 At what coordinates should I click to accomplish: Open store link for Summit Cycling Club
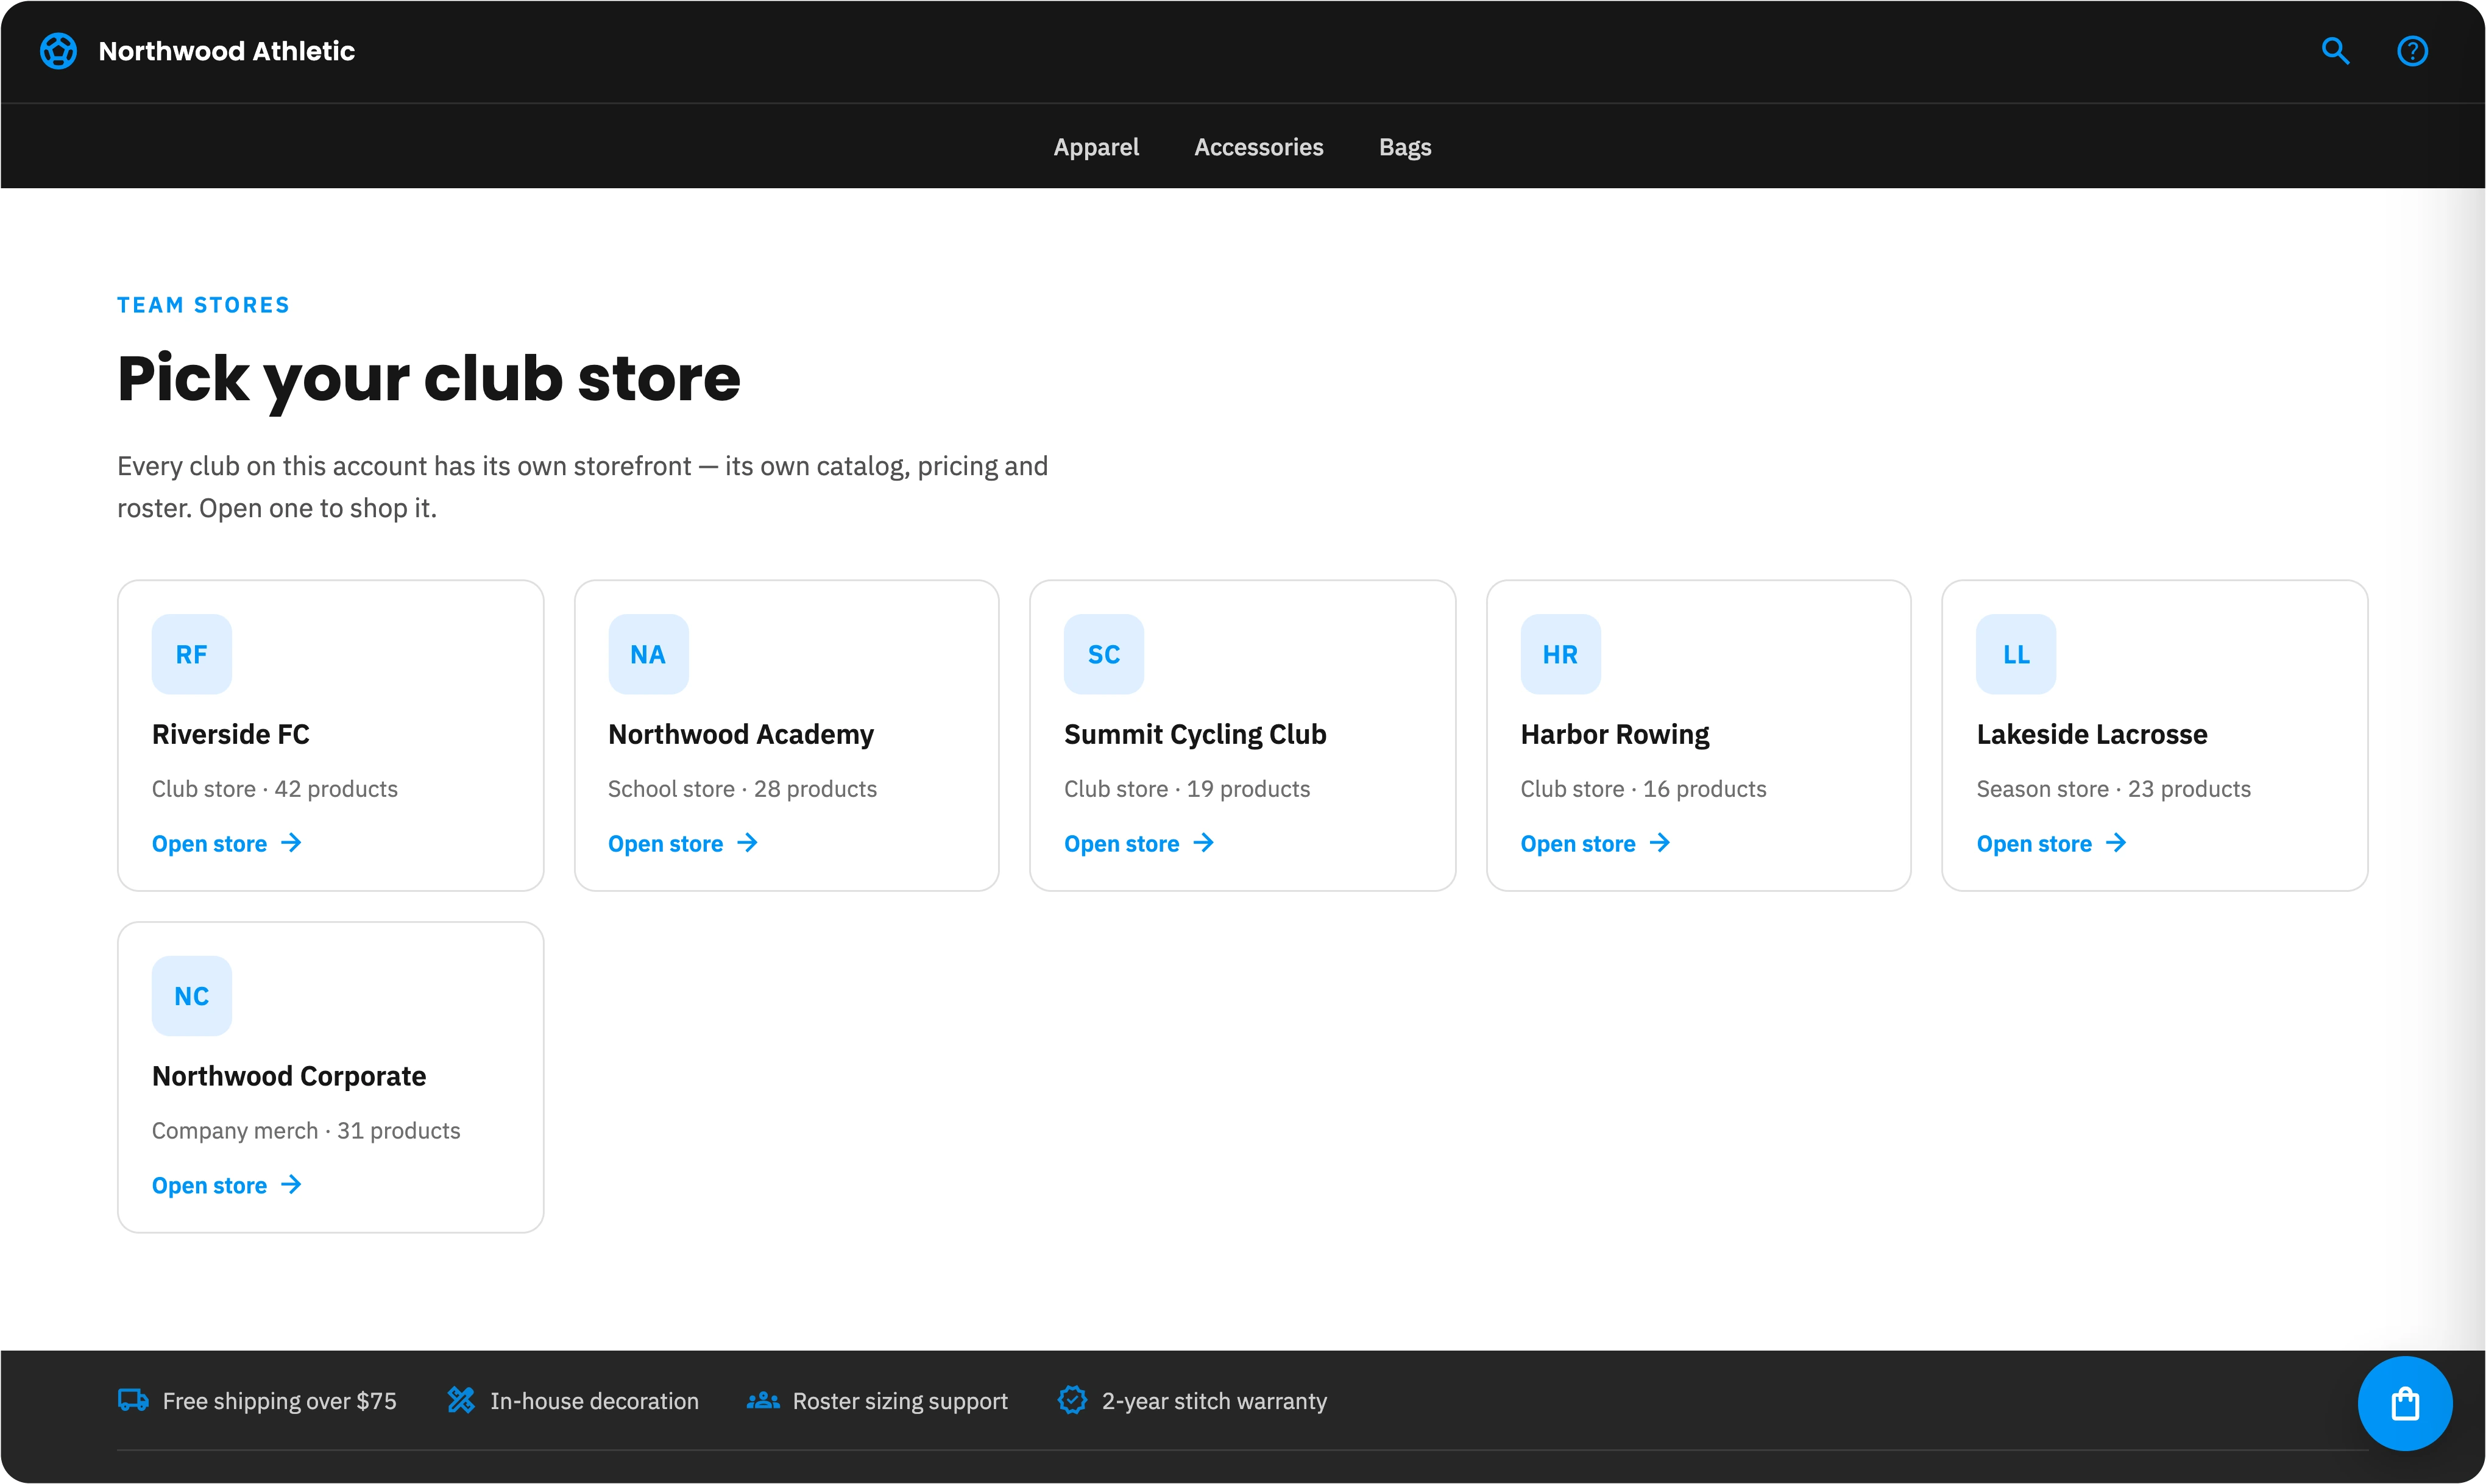tap(1139, 844)
